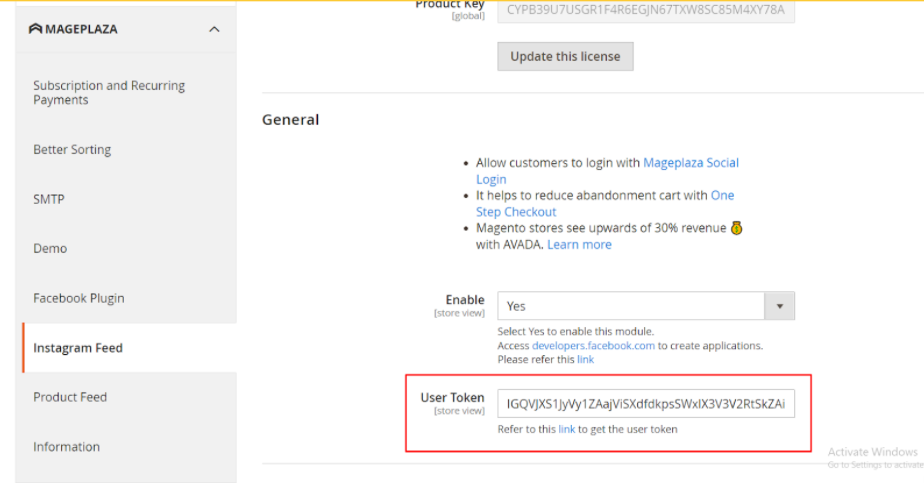Collapse the MAGEPLAZA sidebar section chevron
Viewport: 924px width, 483px height.
(214, 29)
